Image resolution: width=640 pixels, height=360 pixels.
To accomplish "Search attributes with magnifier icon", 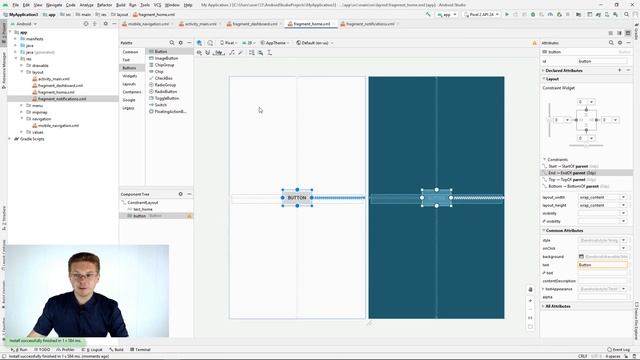I will [x=611, y=42].
